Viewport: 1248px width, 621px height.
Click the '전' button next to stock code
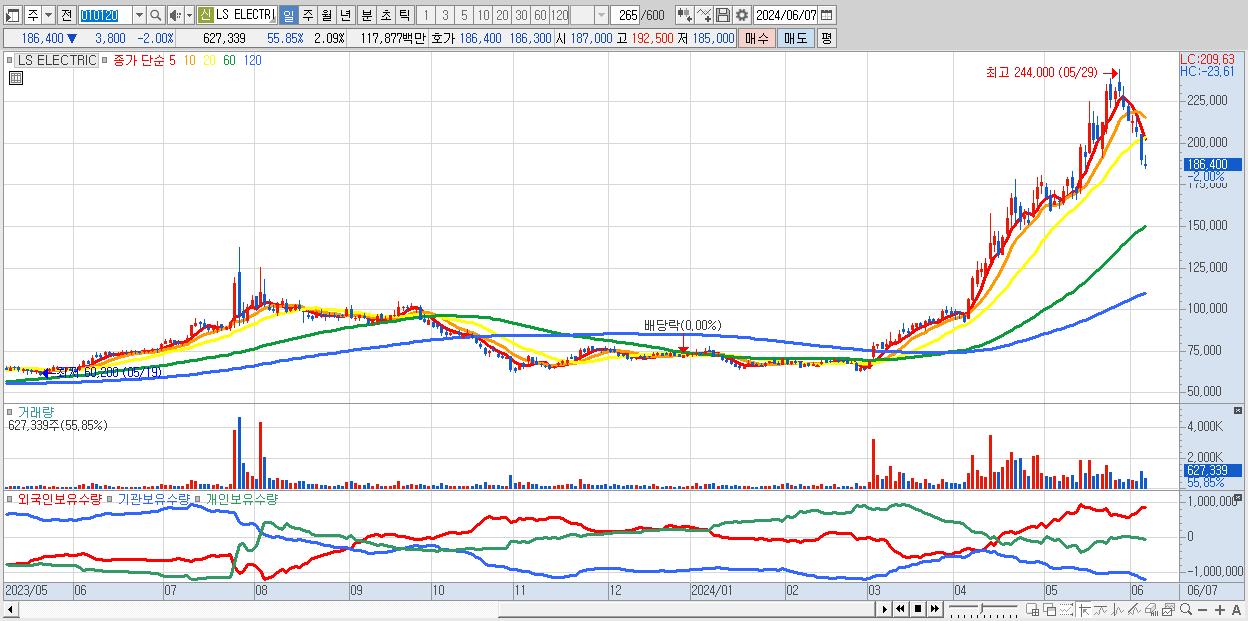tap(66, 15)
